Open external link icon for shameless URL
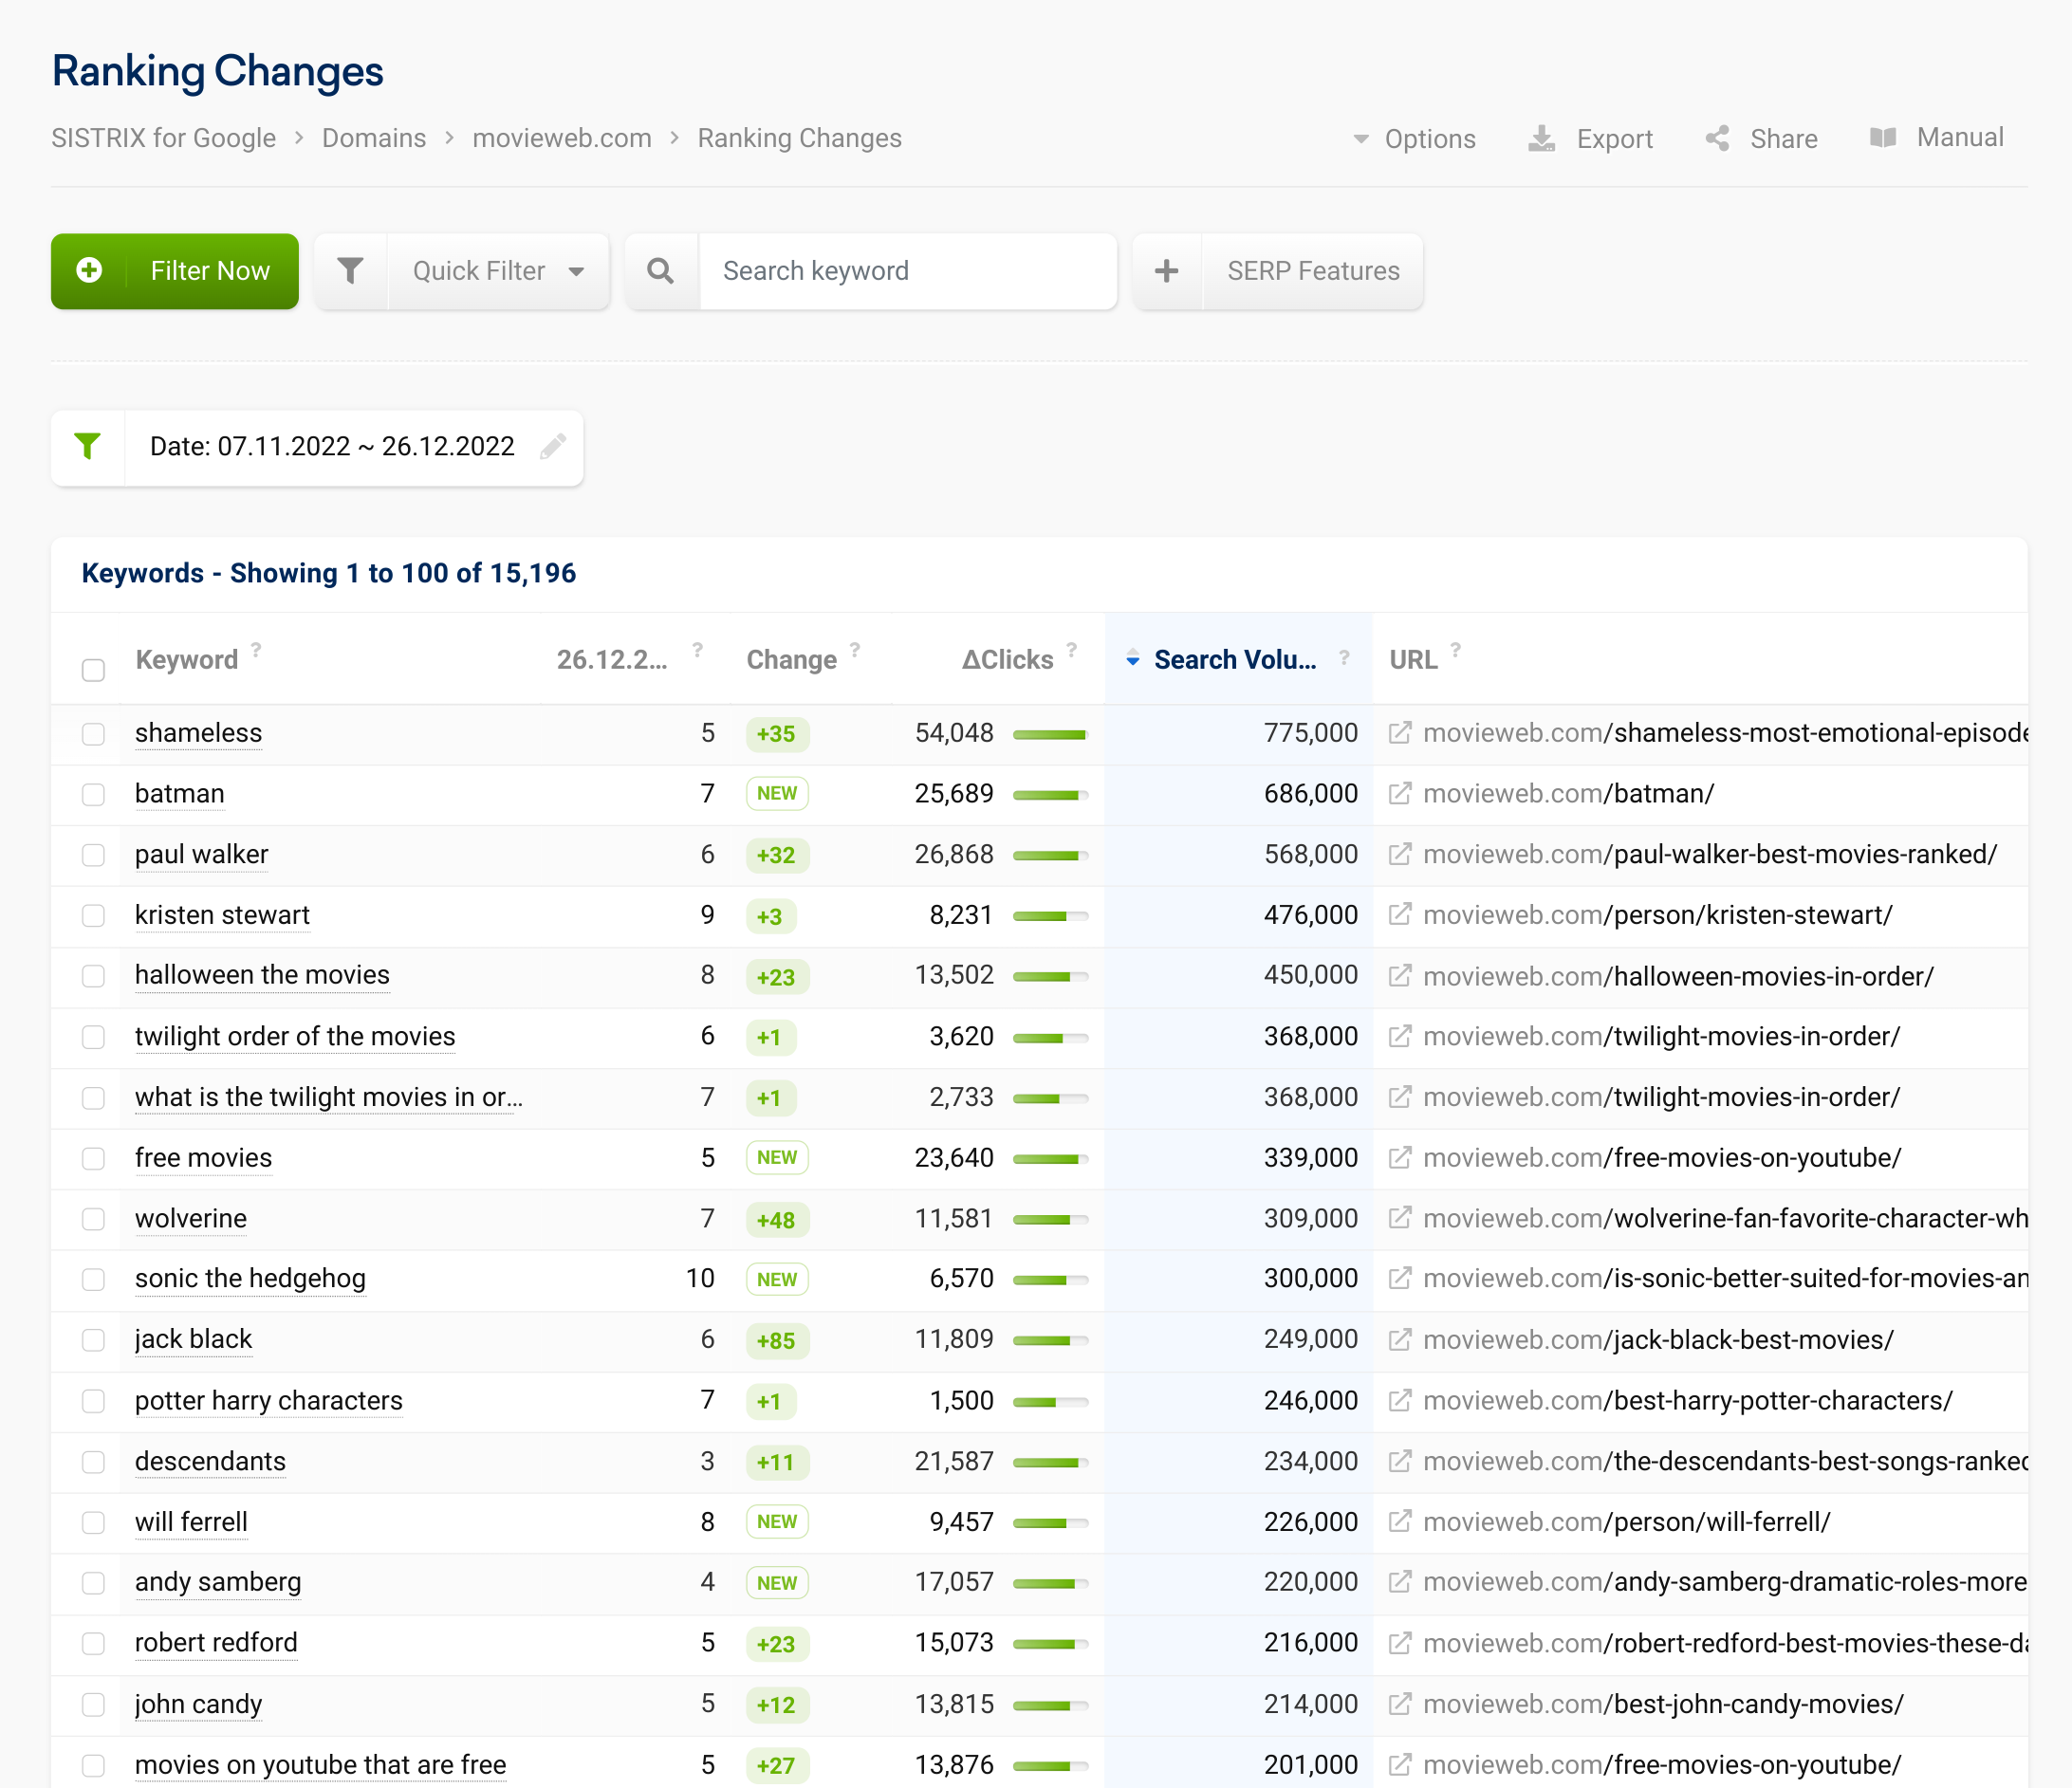Screen dimensions: 2072x1788 click(1400, 733)
